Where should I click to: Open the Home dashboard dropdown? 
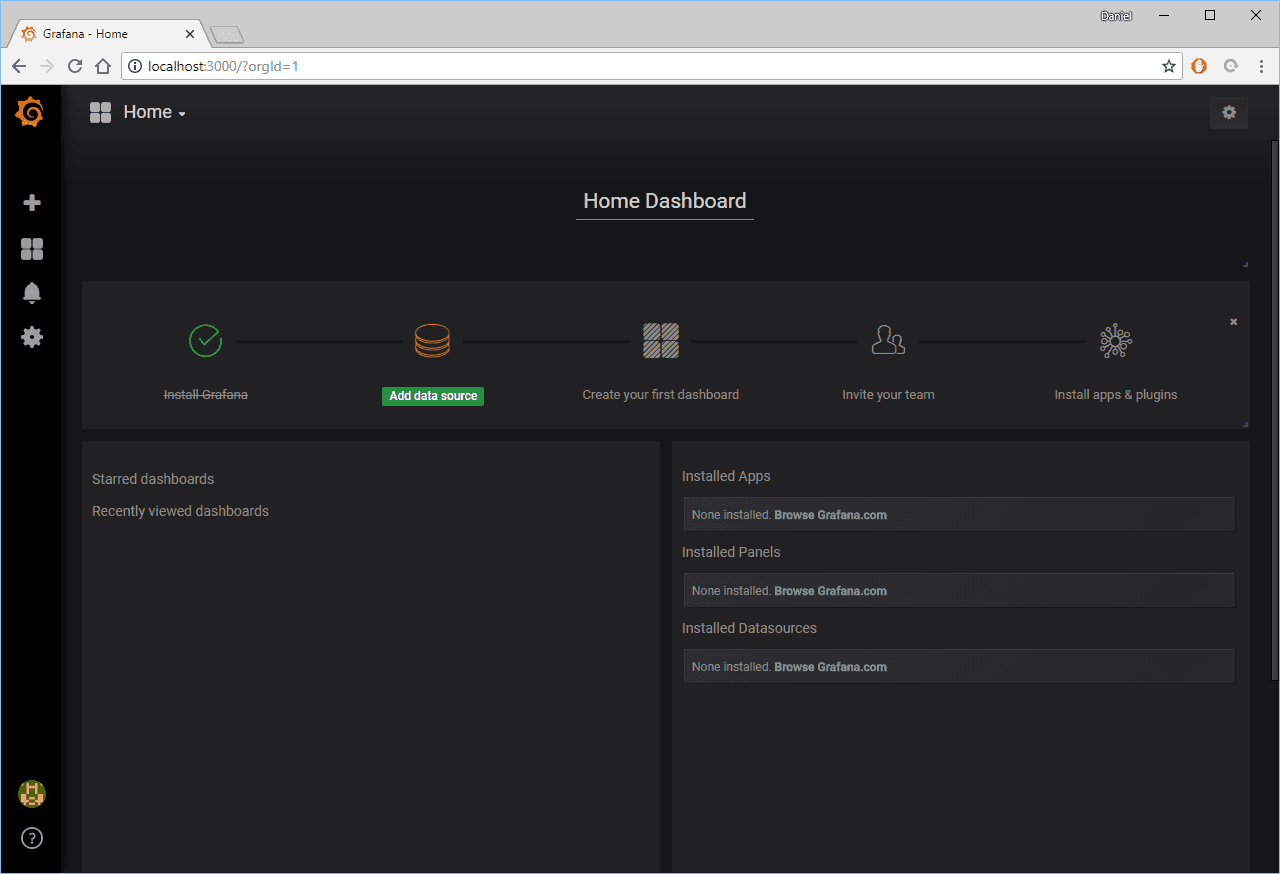pos(154,113)
